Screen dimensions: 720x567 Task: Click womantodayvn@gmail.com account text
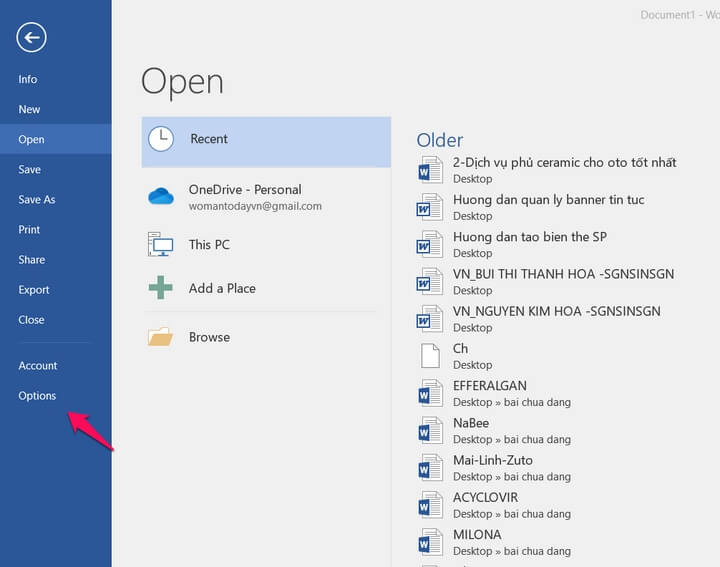pyautogui.click(x=255, y=206)
